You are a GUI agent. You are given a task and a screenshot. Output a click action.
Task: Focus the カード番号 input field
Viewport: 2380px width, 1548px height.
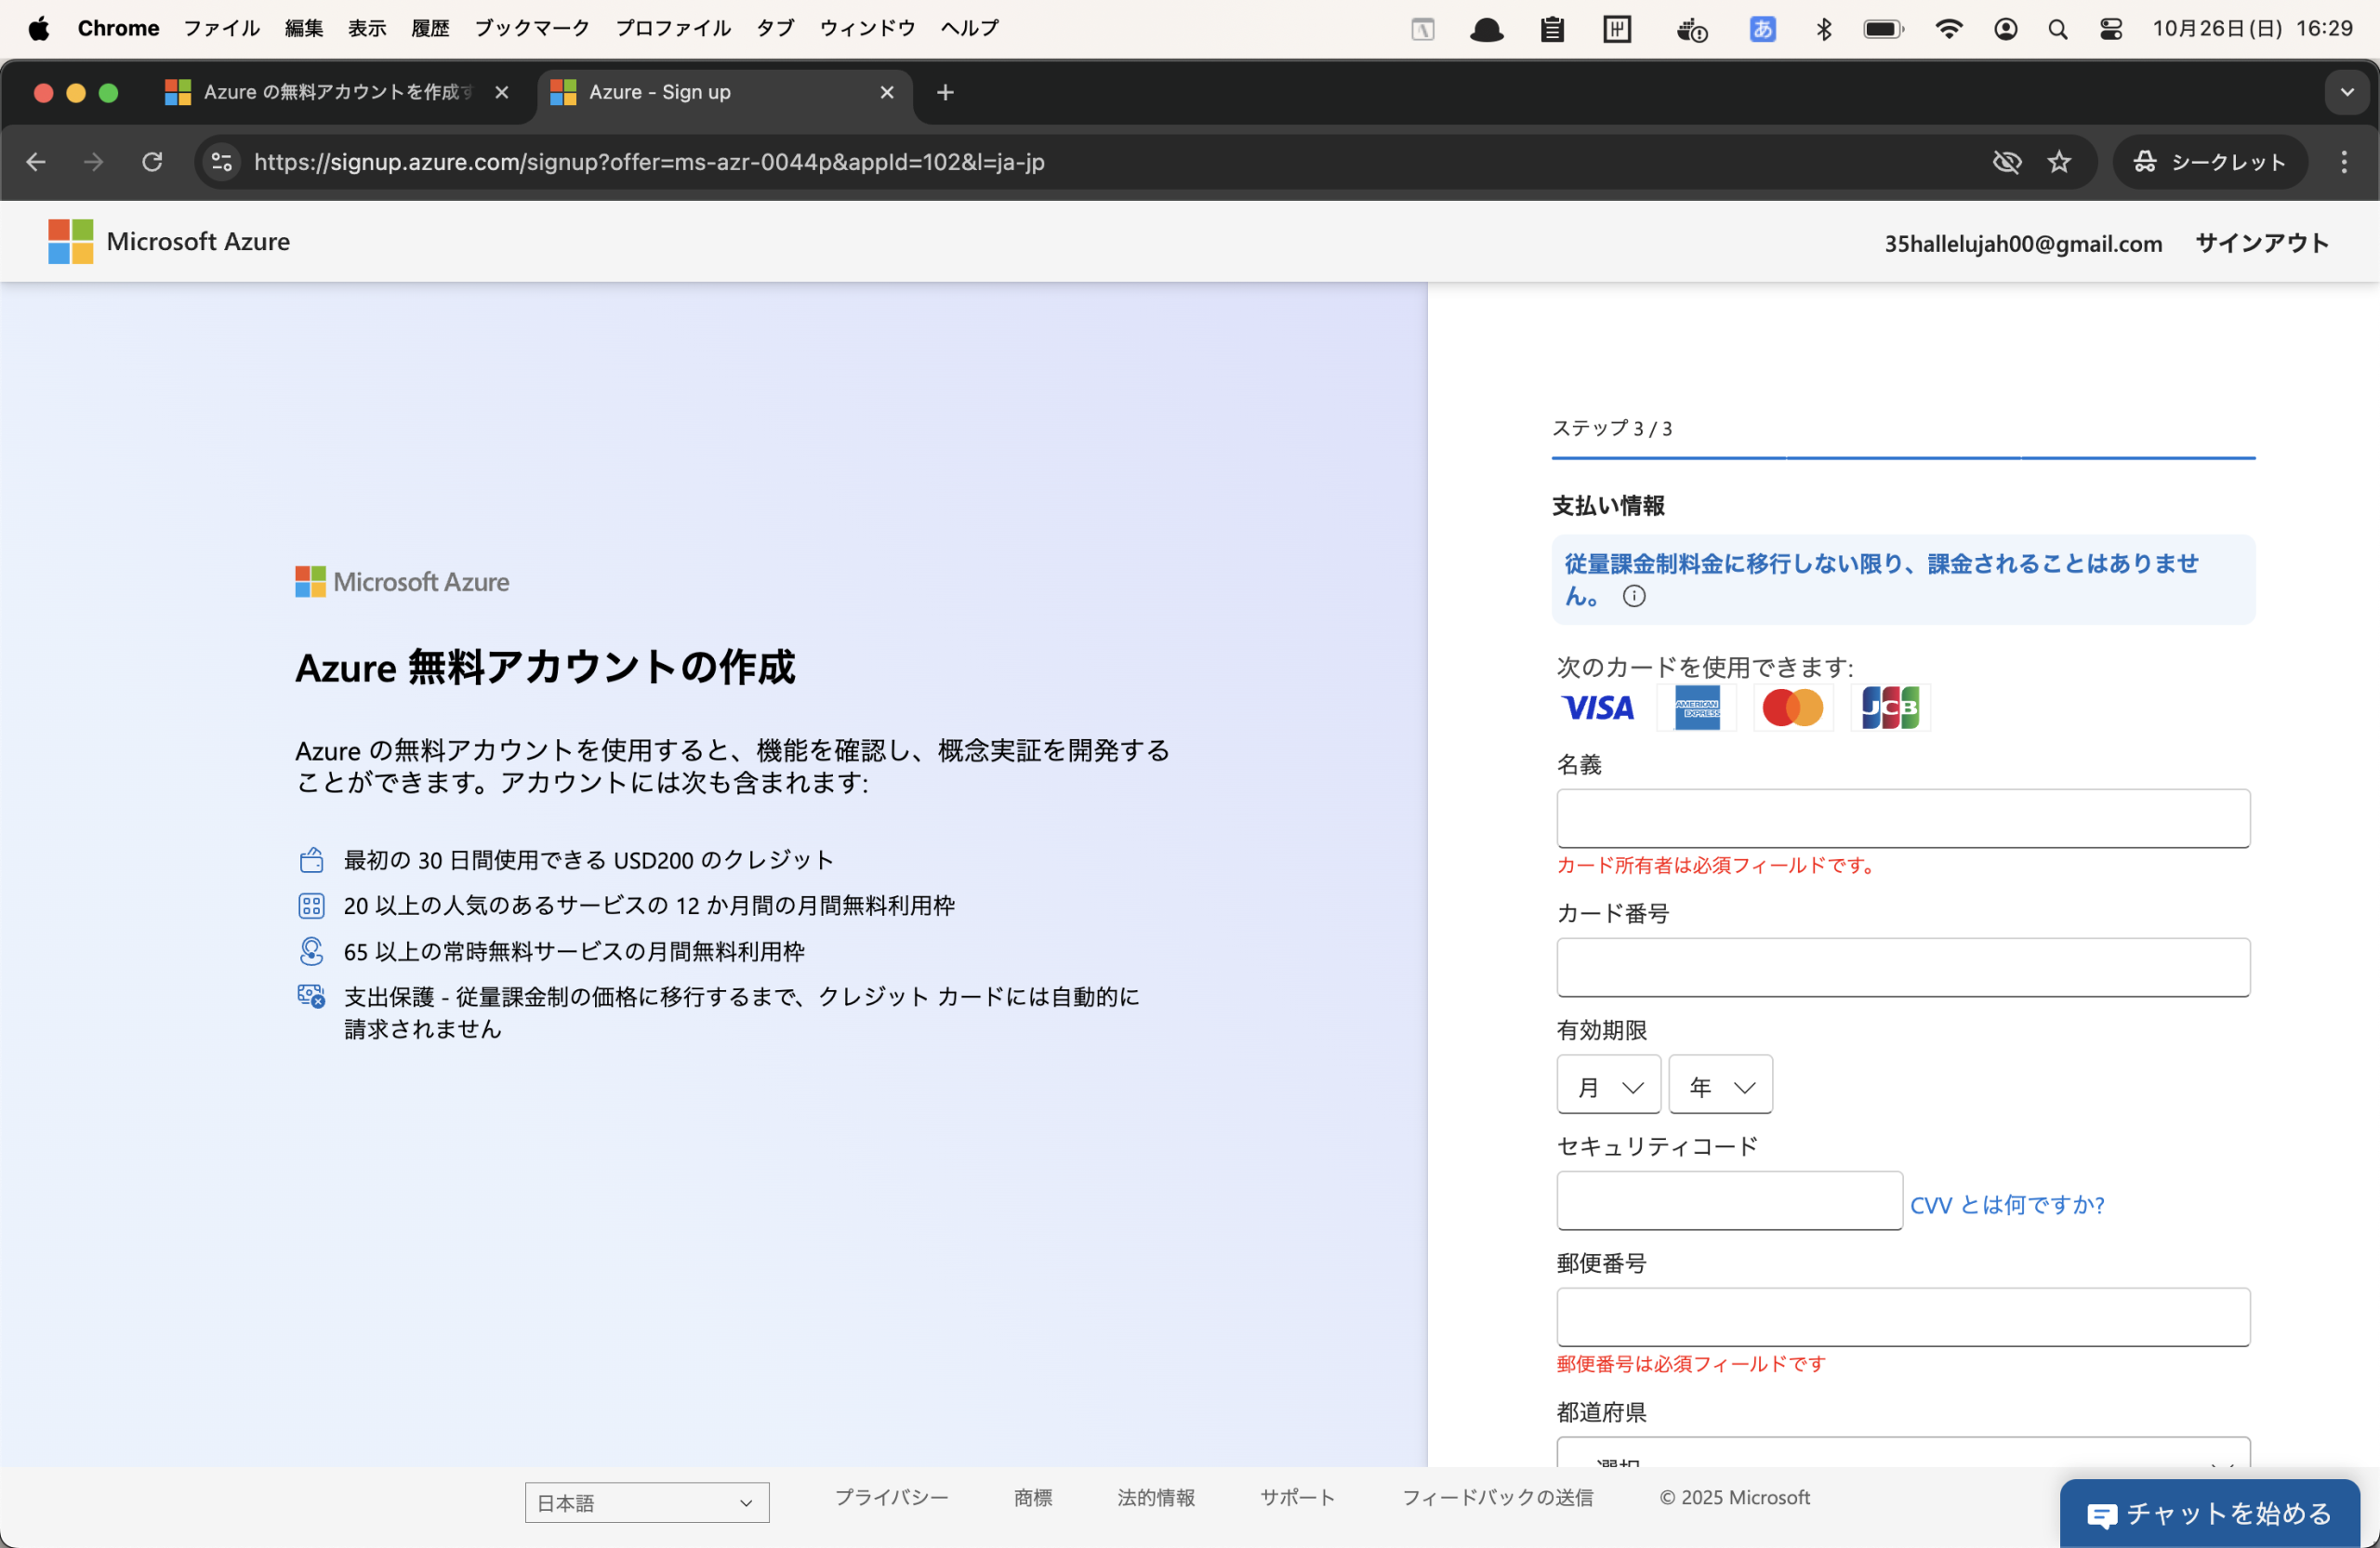point(1902,967)
